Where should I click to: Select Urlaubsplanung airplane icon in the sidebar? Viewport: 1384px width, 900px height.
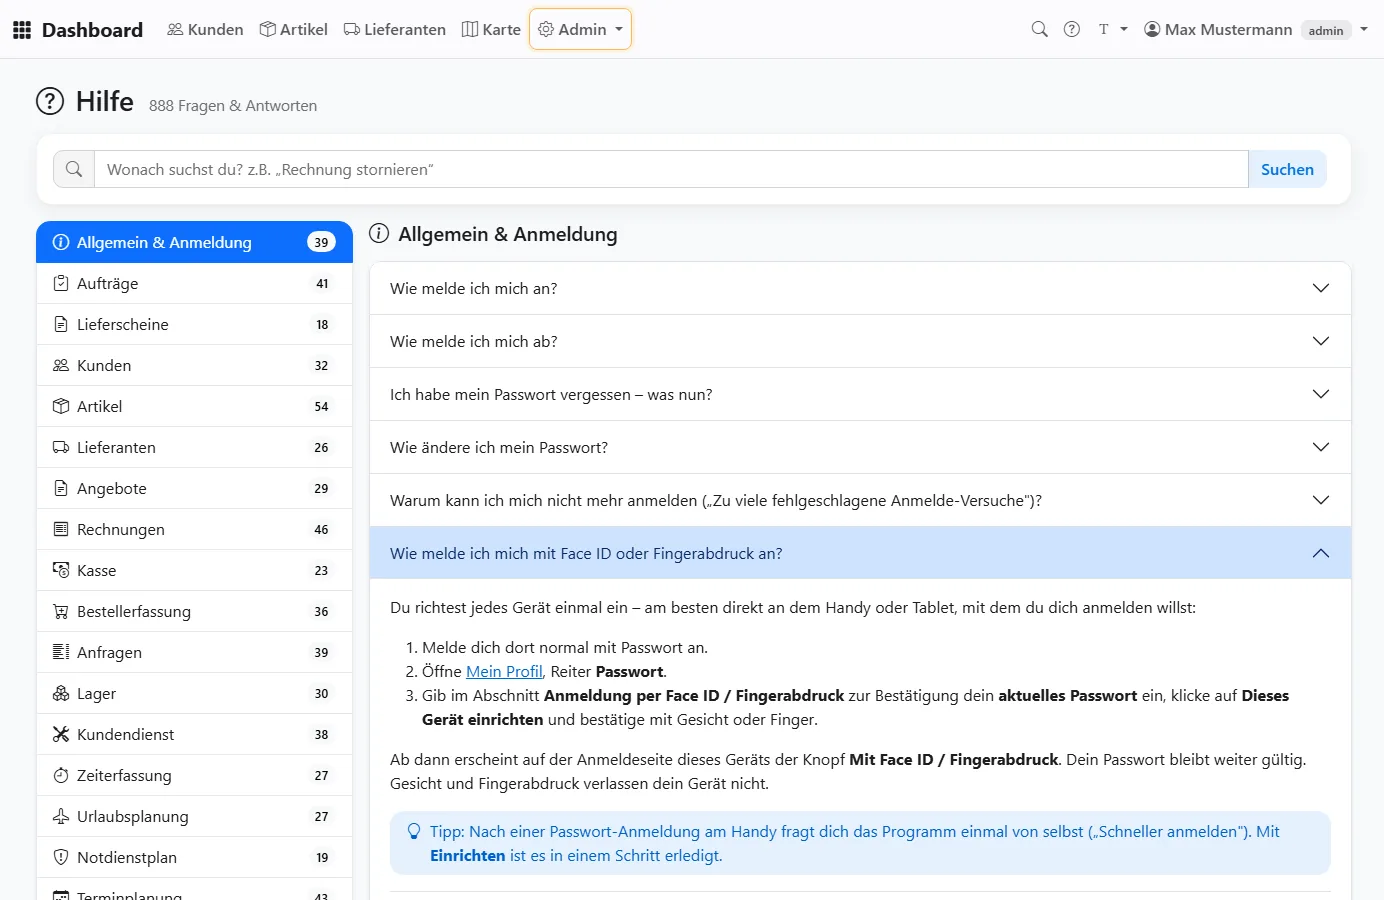61,817
